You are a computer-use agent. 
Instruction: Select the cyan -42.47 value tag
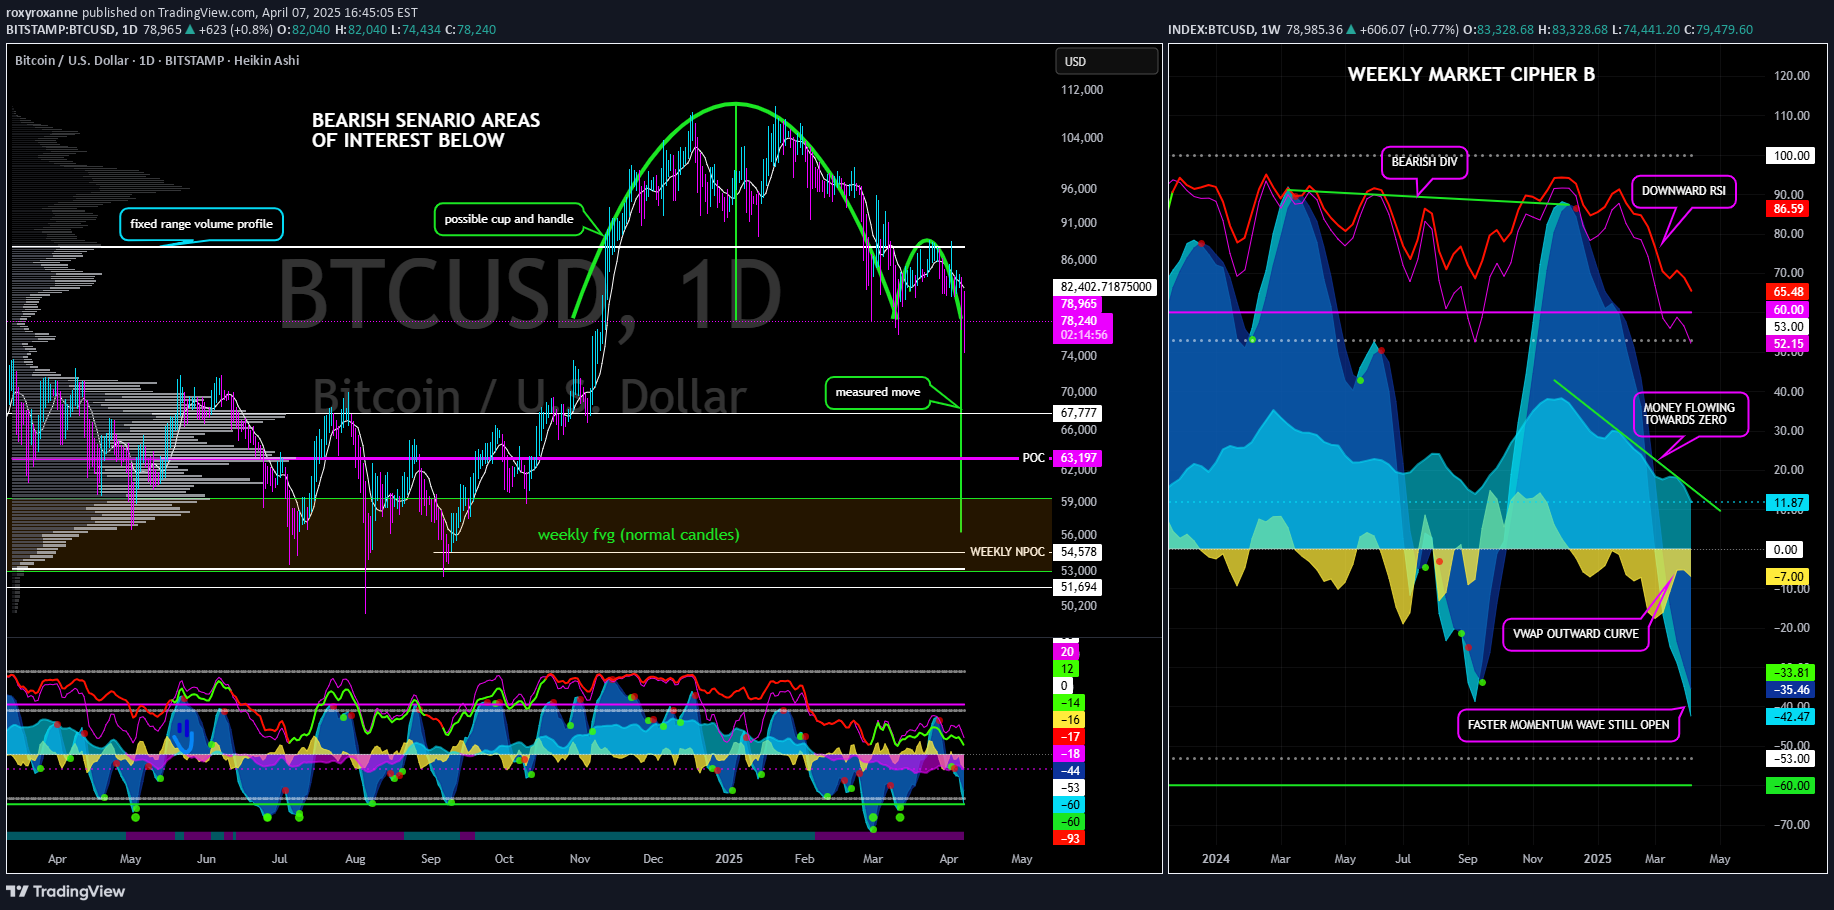1792,717
